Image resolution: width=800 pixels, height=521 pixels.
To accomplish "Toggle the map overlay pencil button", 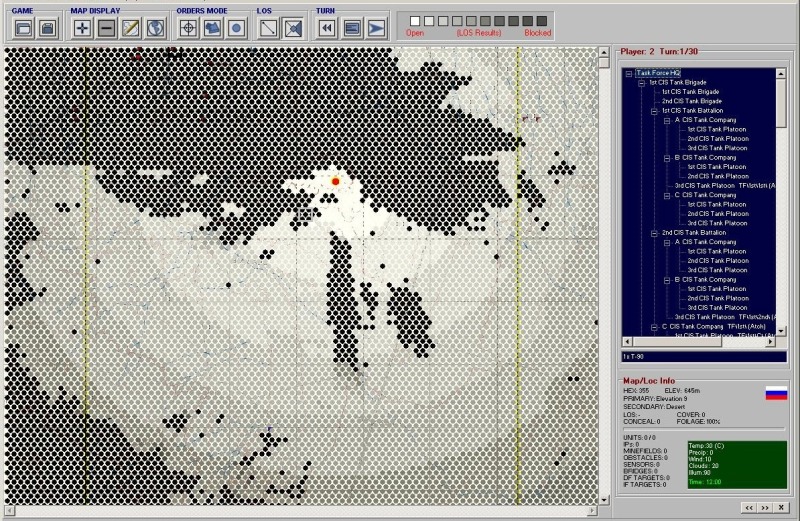I will tap(131, 28).
